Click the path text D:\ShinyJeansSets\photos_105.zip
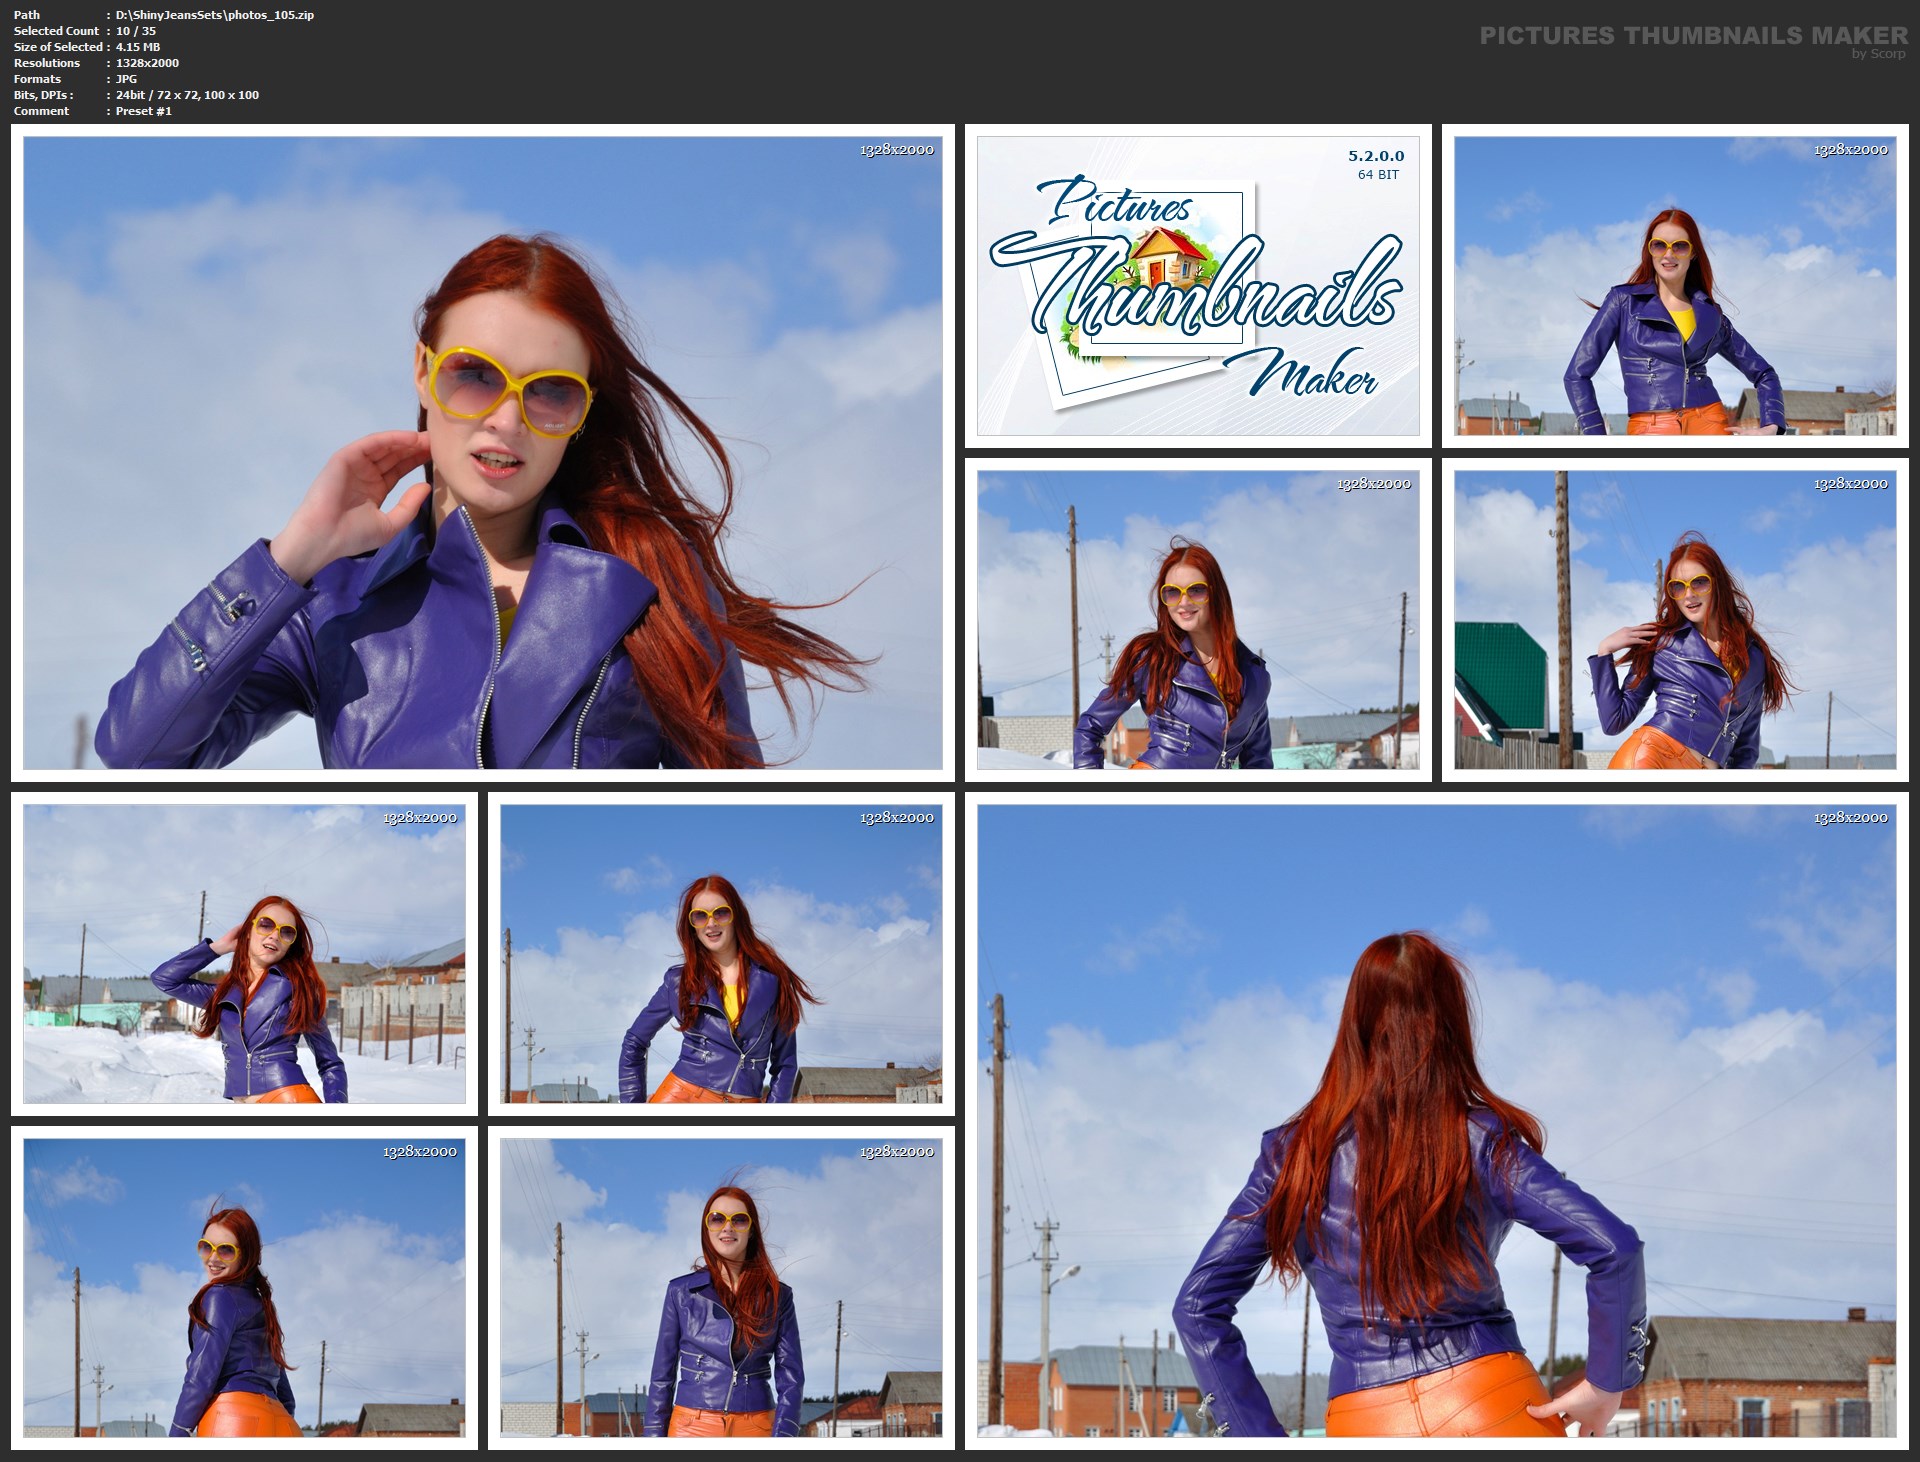The image size is (1920, 1462). point(215,15)
